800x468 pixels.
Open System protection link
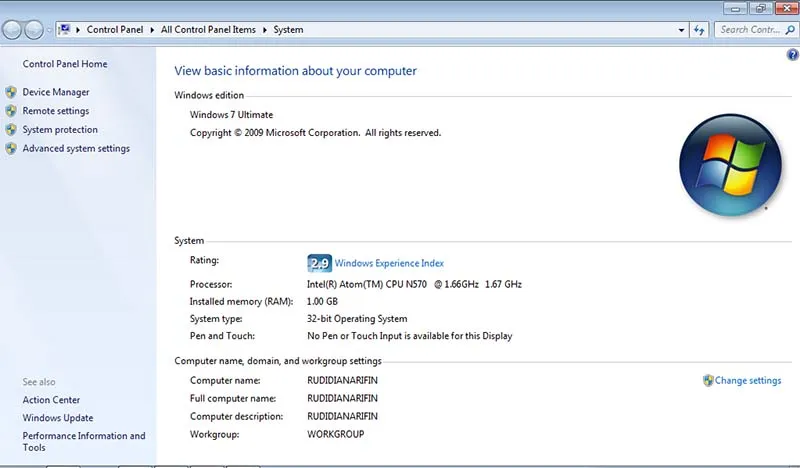pos(60,130)
